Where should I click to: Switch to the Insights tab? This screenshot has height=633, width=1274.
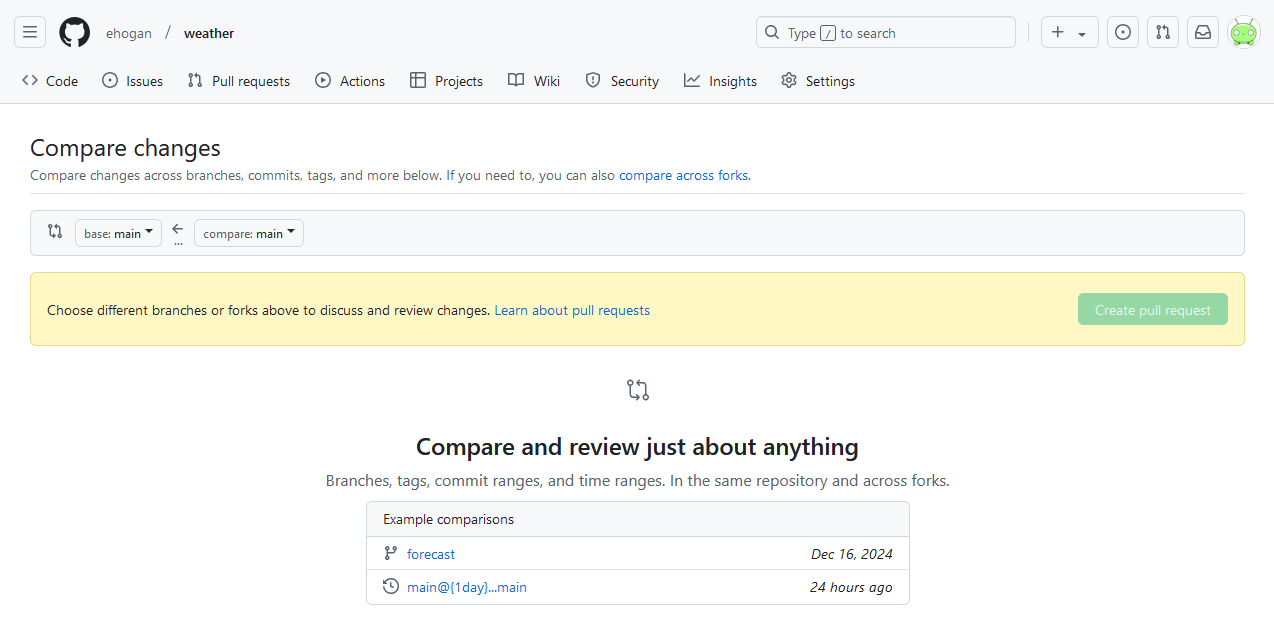tap(721, 81)
